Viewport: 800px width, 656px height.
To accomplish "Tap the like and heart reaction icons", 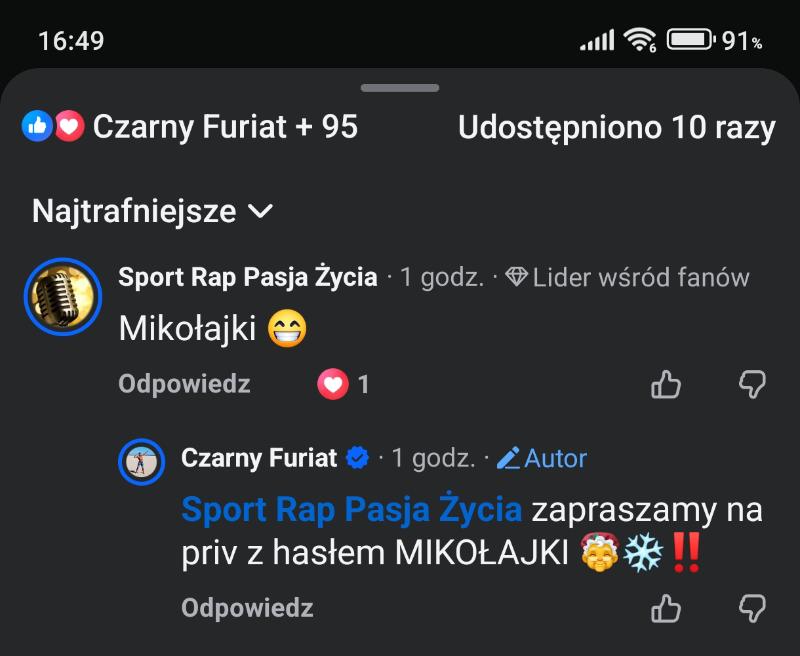I will point(53,127).
